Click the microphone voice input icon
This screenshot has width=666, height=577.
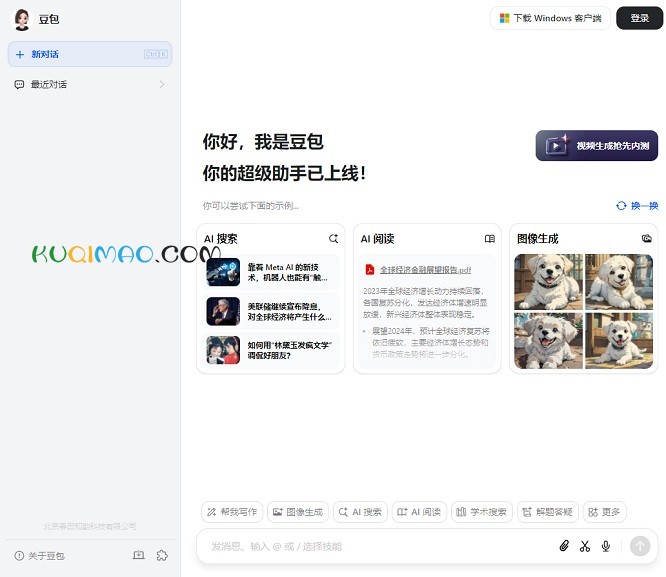(x=606, y=546)
